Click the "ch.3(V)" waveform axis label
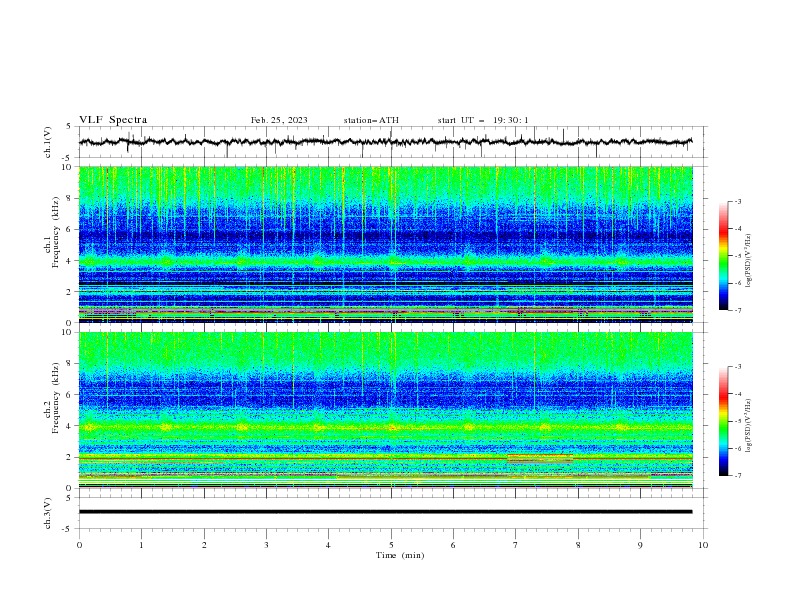 48,513
